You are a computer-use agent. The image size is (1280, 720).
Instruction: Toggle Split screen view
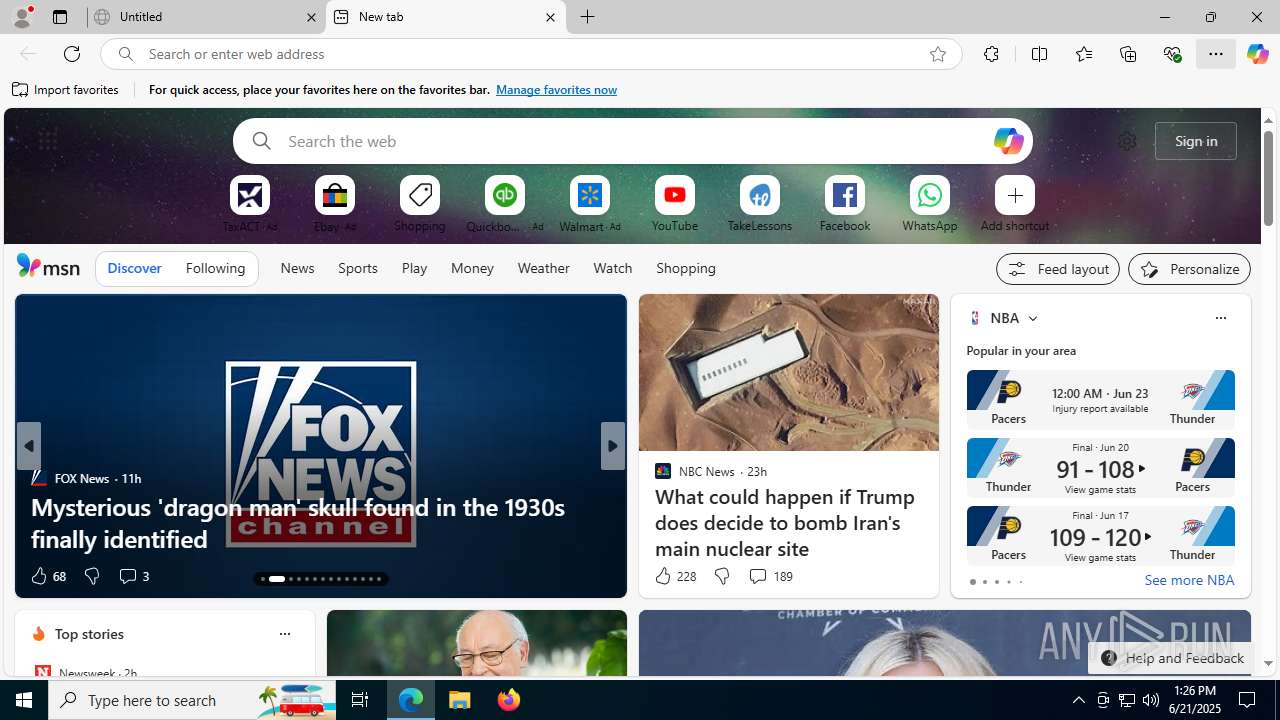coord(1039,54)
